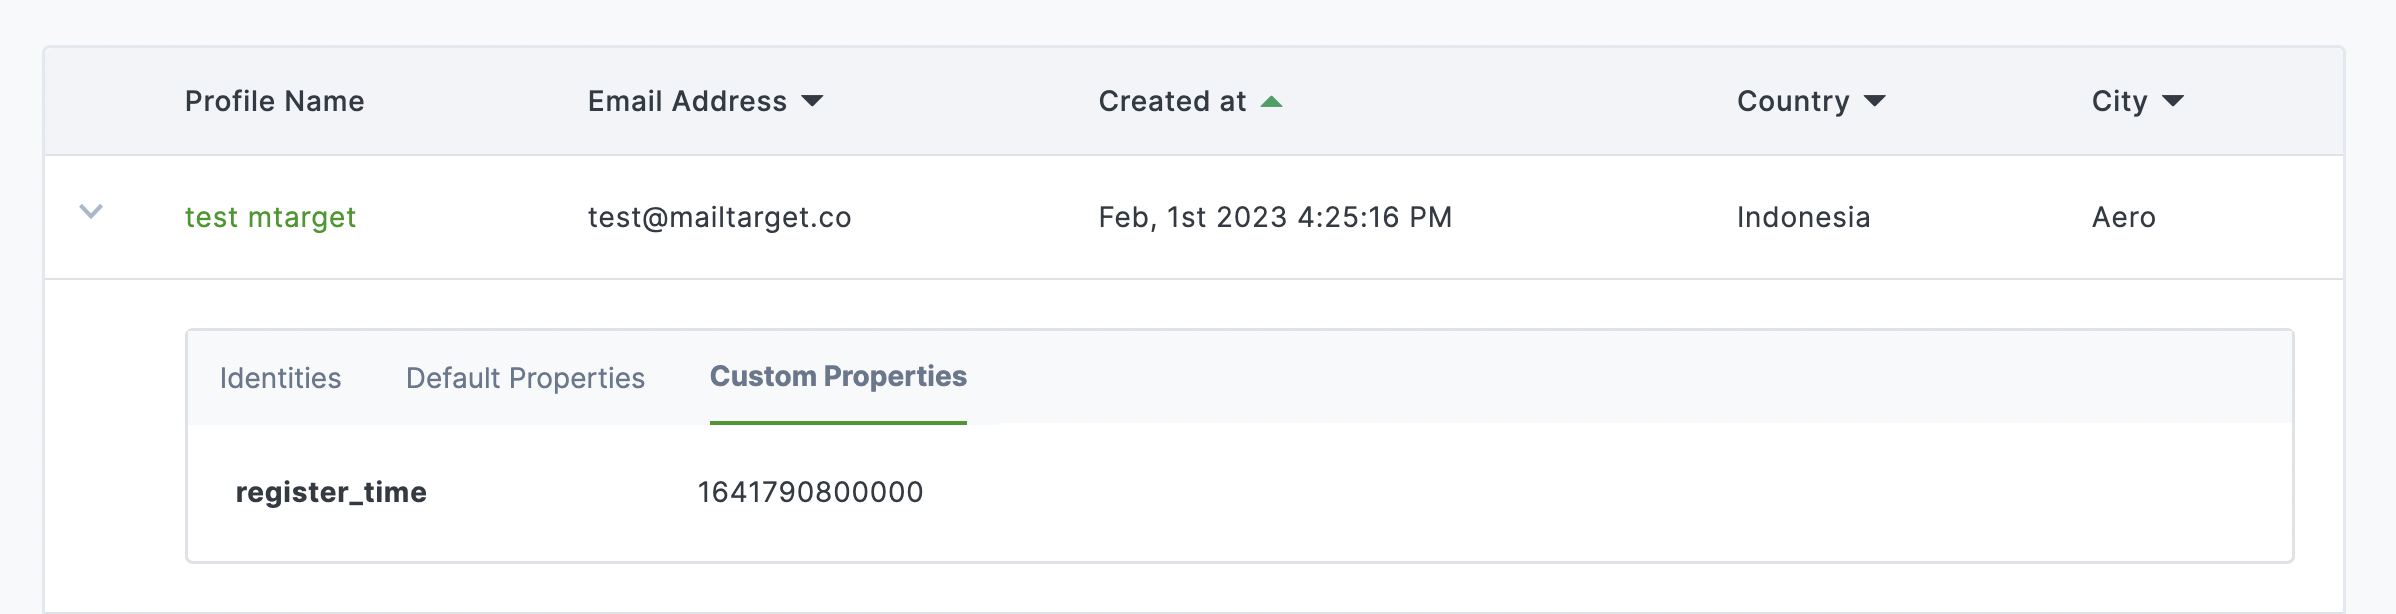Click the Indonesia country cell
2396x614 pixels.
point(1803,217)
